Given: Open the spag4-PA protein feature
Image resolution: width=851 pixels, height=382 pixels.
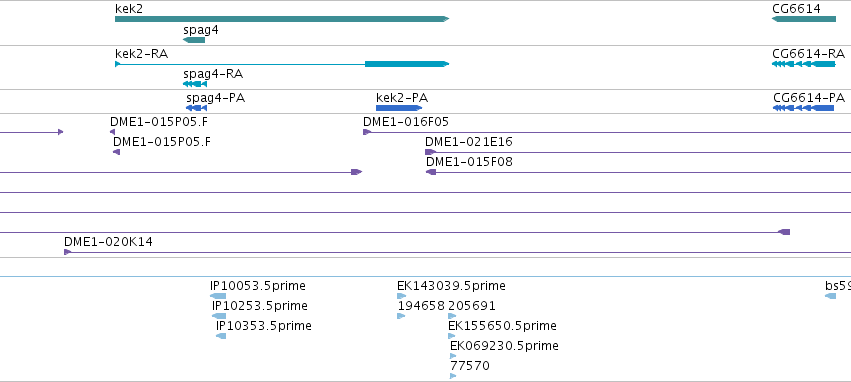Looking at the screenshot, I should click(196, 108).
